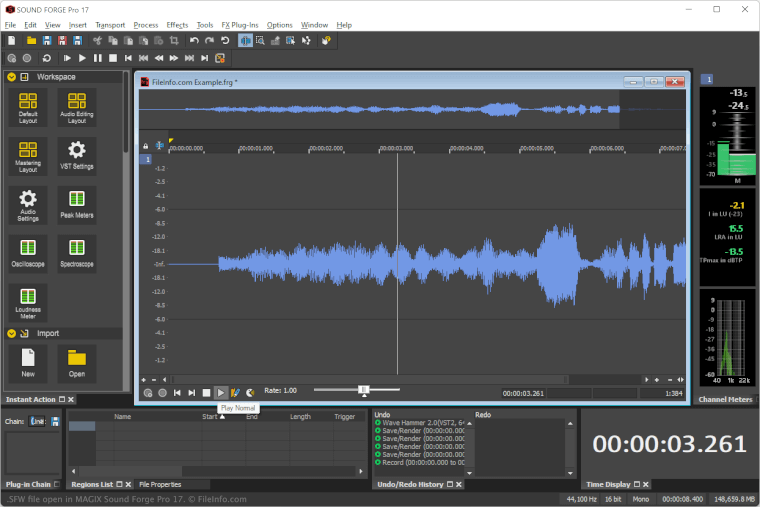Collapse the Workspace section

pyautogui.click(x=12, y=77)
